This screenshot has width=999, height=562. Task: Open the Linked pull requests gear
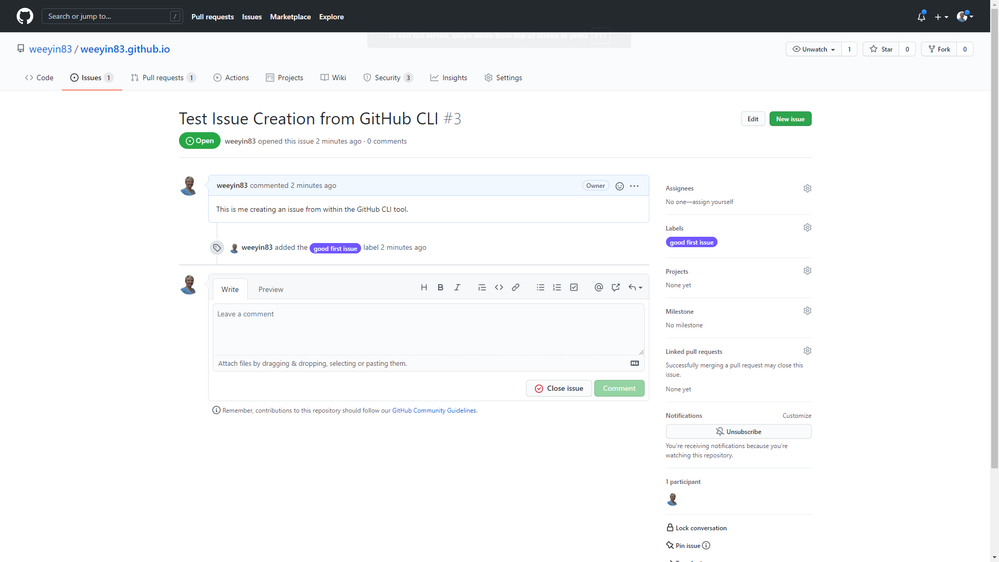(x=807, y=351)
